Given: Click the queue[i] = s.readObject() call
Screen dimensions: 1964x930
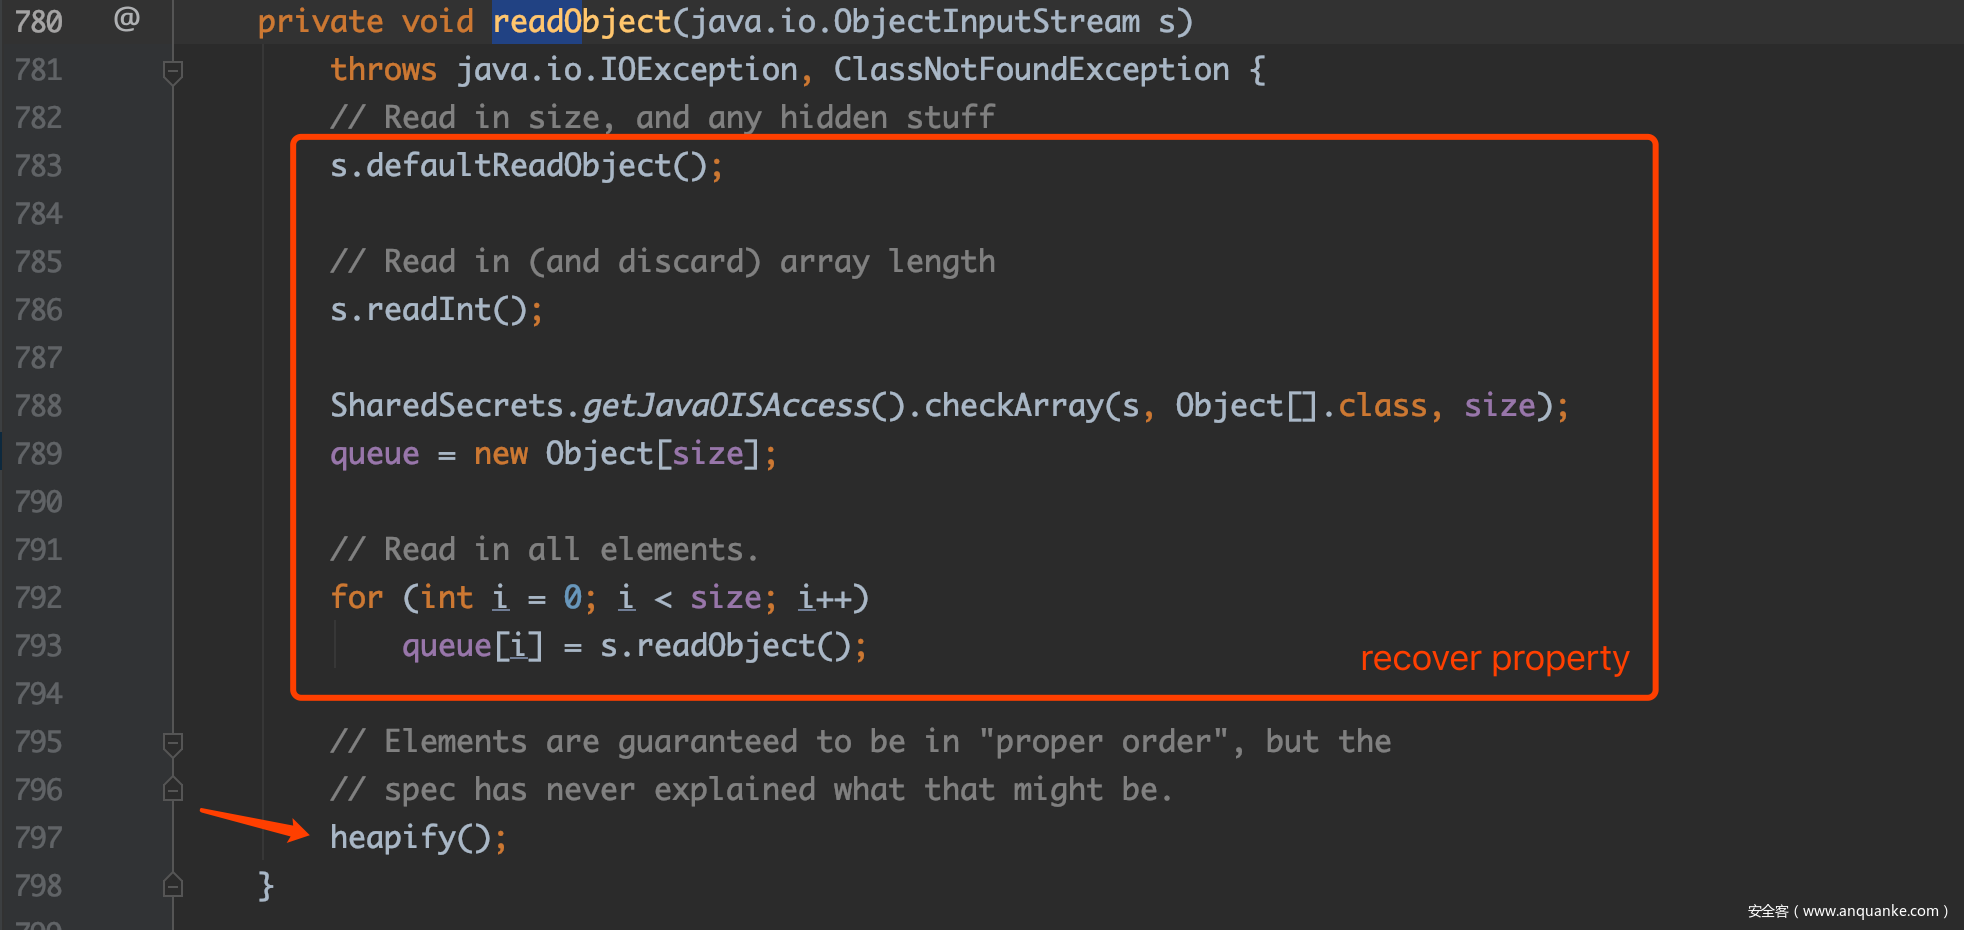Looking at the screenshot, I should point(634,646).
